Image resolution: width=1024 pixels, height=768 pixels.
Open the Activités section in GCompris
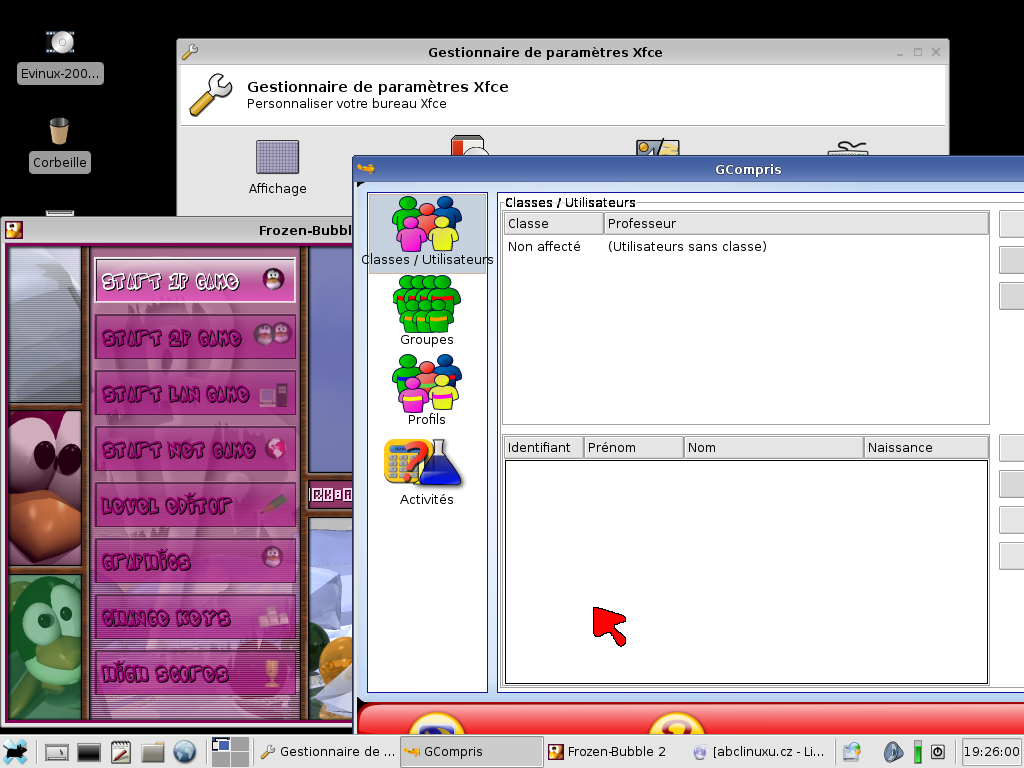(x=426, y=472)
